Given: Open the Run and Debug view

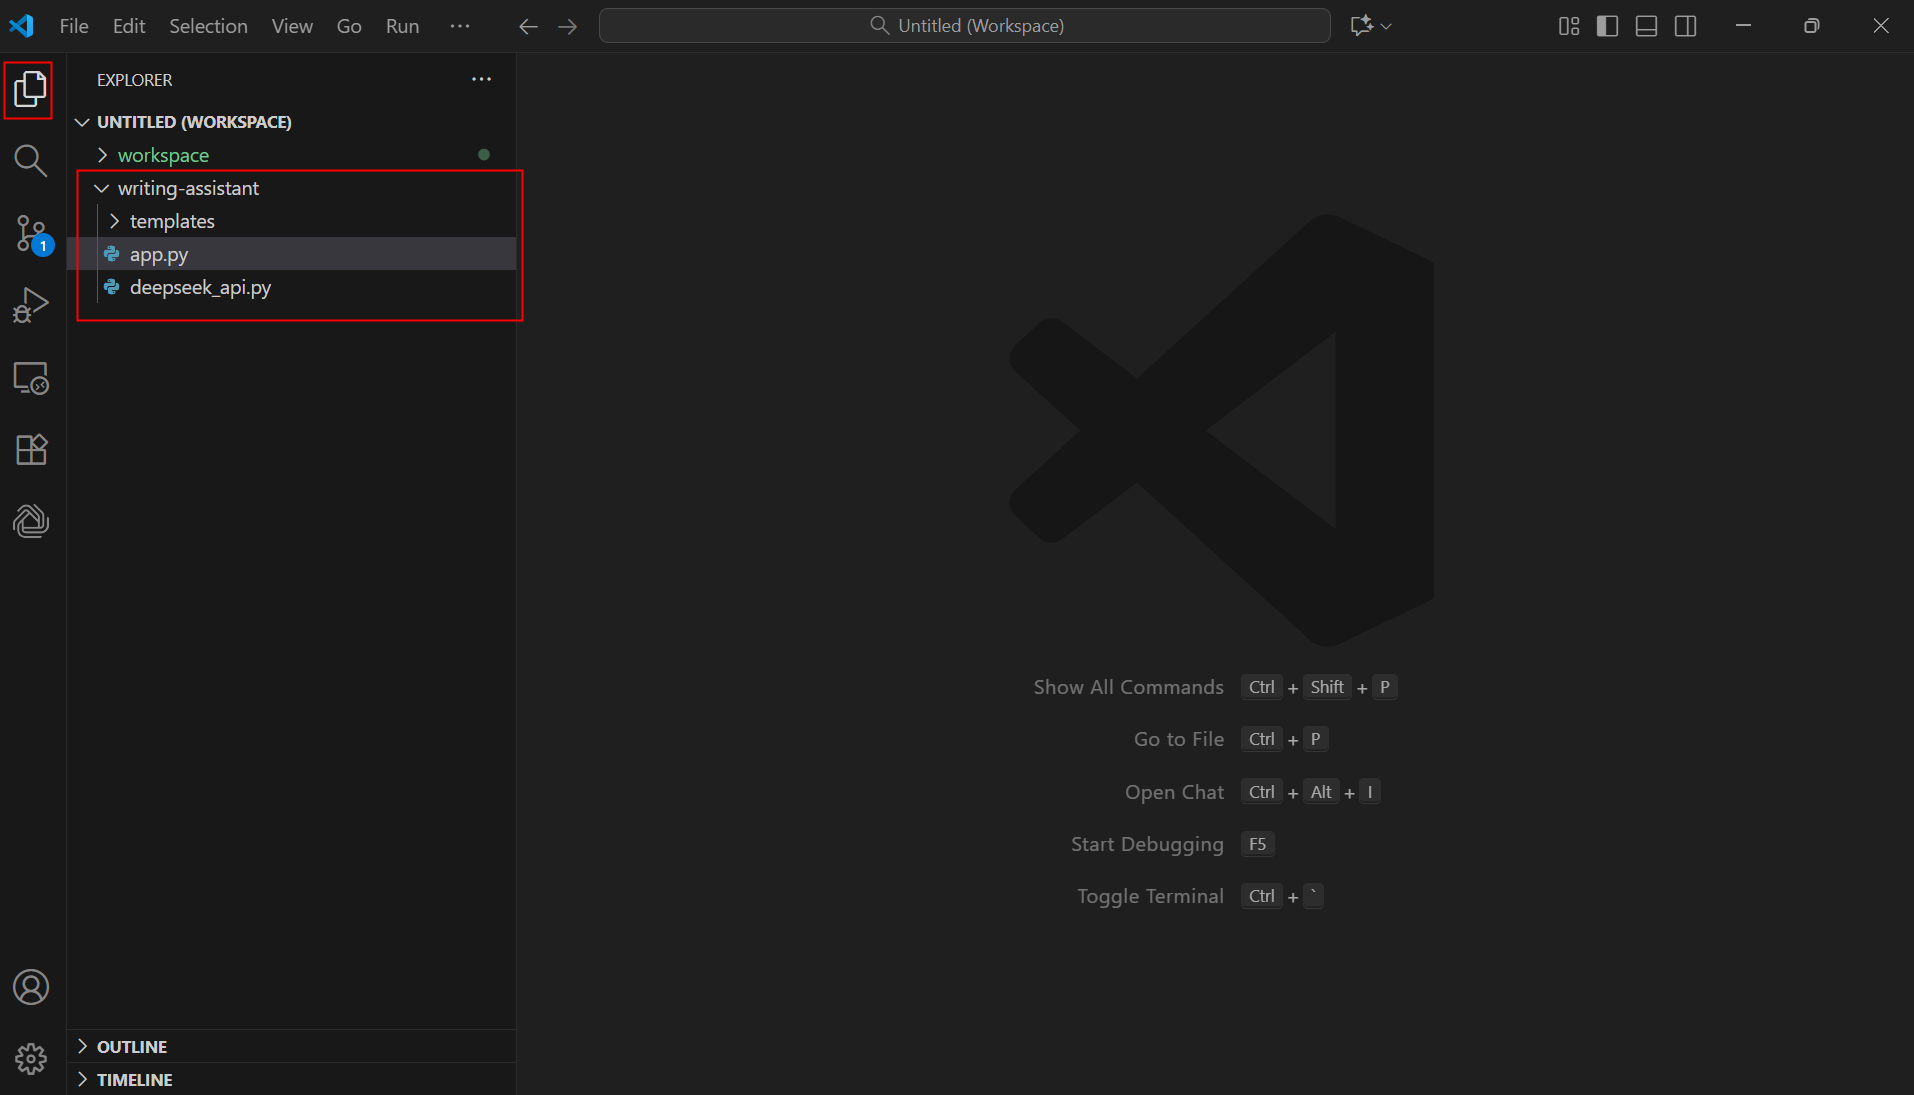Looking at the screenshot, I should click(x=30, y=305).
